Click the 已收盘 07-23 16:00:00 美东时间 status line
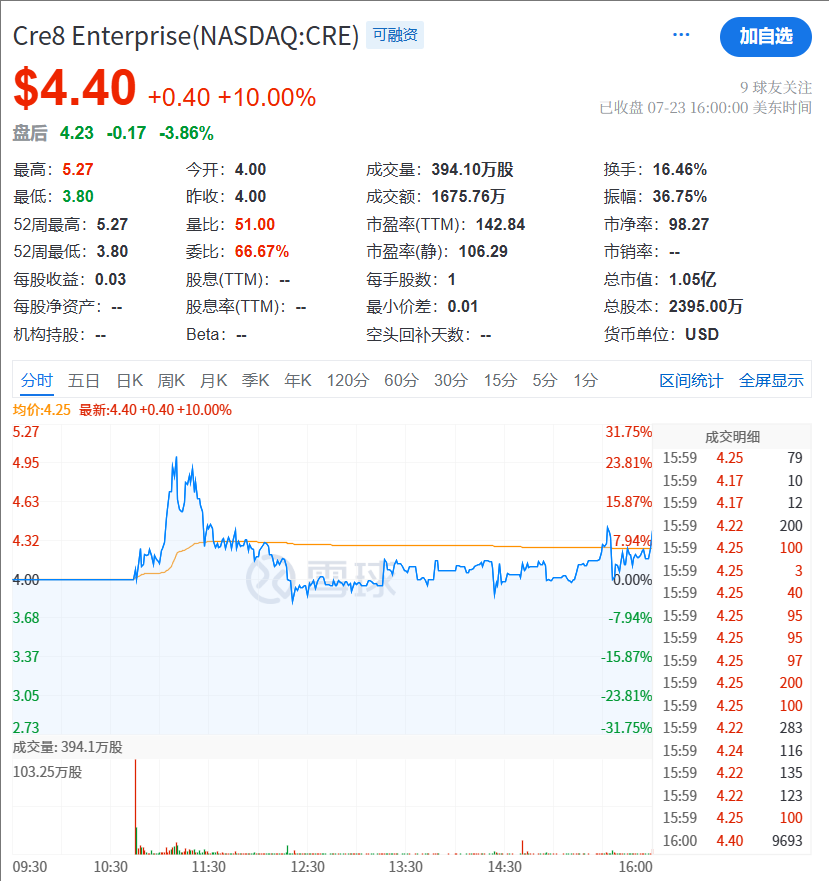Viewport: 829px width, 881px height. 705,107
